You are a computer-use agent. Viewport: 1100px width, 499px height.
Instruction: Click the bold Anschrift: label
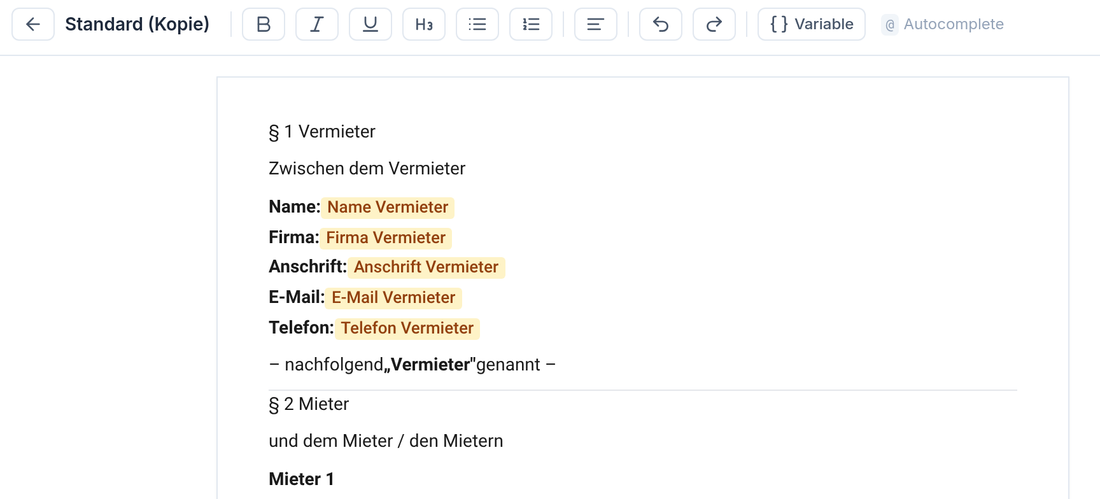point(307,267)
